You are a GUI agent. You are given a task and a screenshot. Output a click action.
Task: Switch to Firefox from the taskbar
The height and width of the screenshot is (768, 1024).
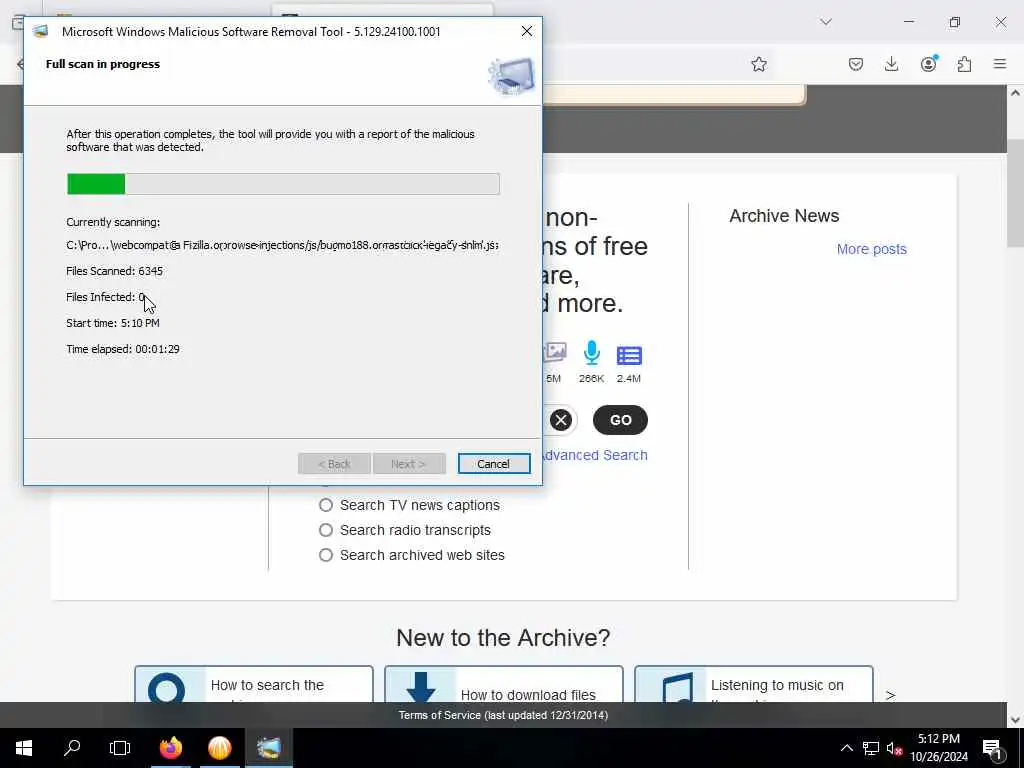171,748
